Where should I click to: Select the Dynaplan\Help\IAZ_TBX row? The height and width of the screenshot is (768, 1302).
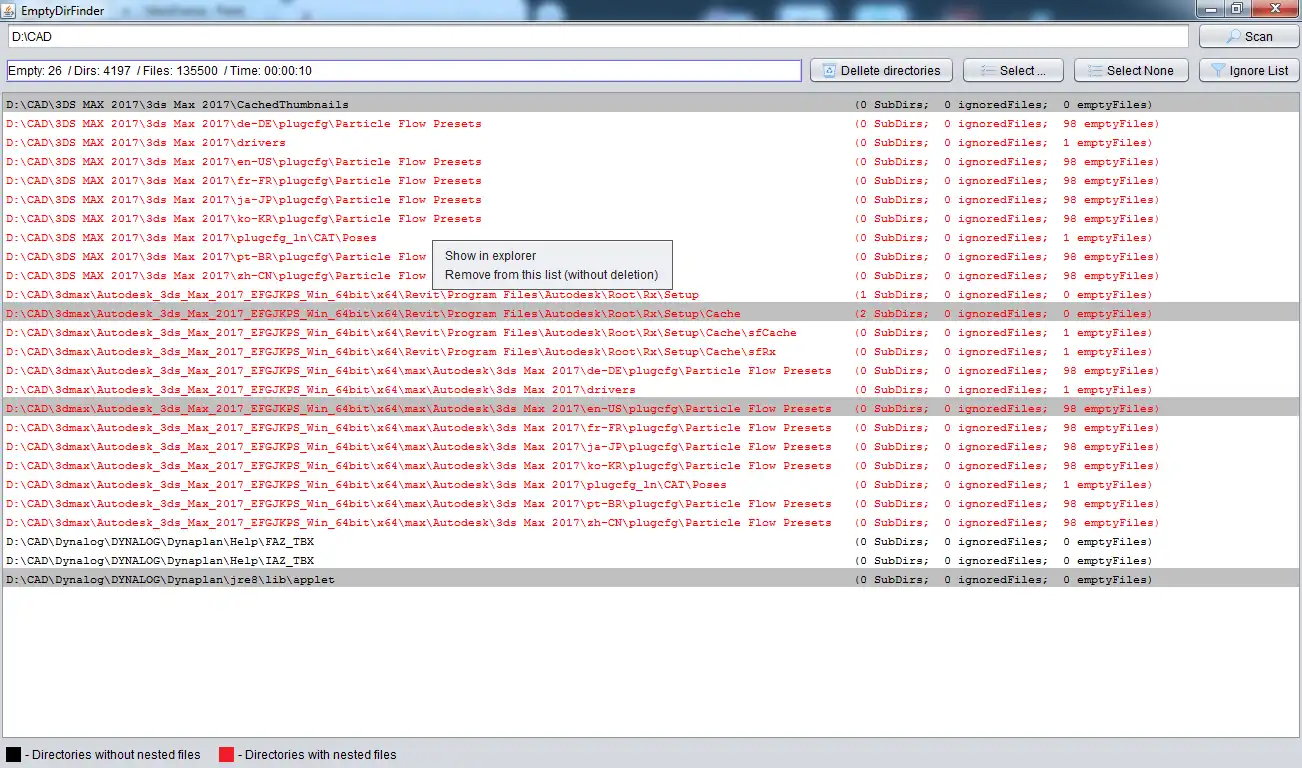point(650,561)
